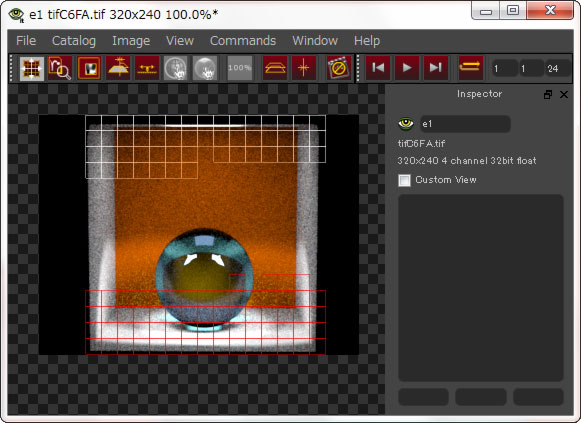Click the frame rate field showing 24
Viewport: 581px width, 423px height.
558,69
